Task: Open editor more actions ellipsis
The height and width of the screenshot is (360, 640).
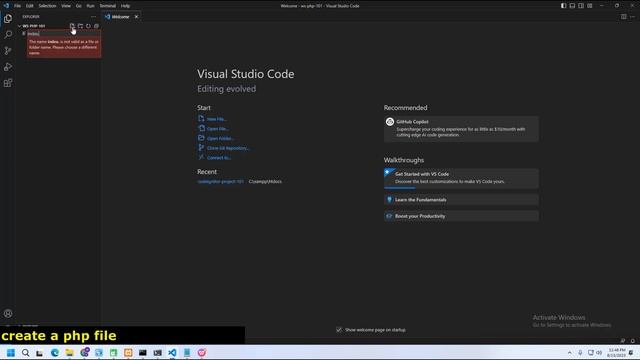Action: [x=633, y=17]
